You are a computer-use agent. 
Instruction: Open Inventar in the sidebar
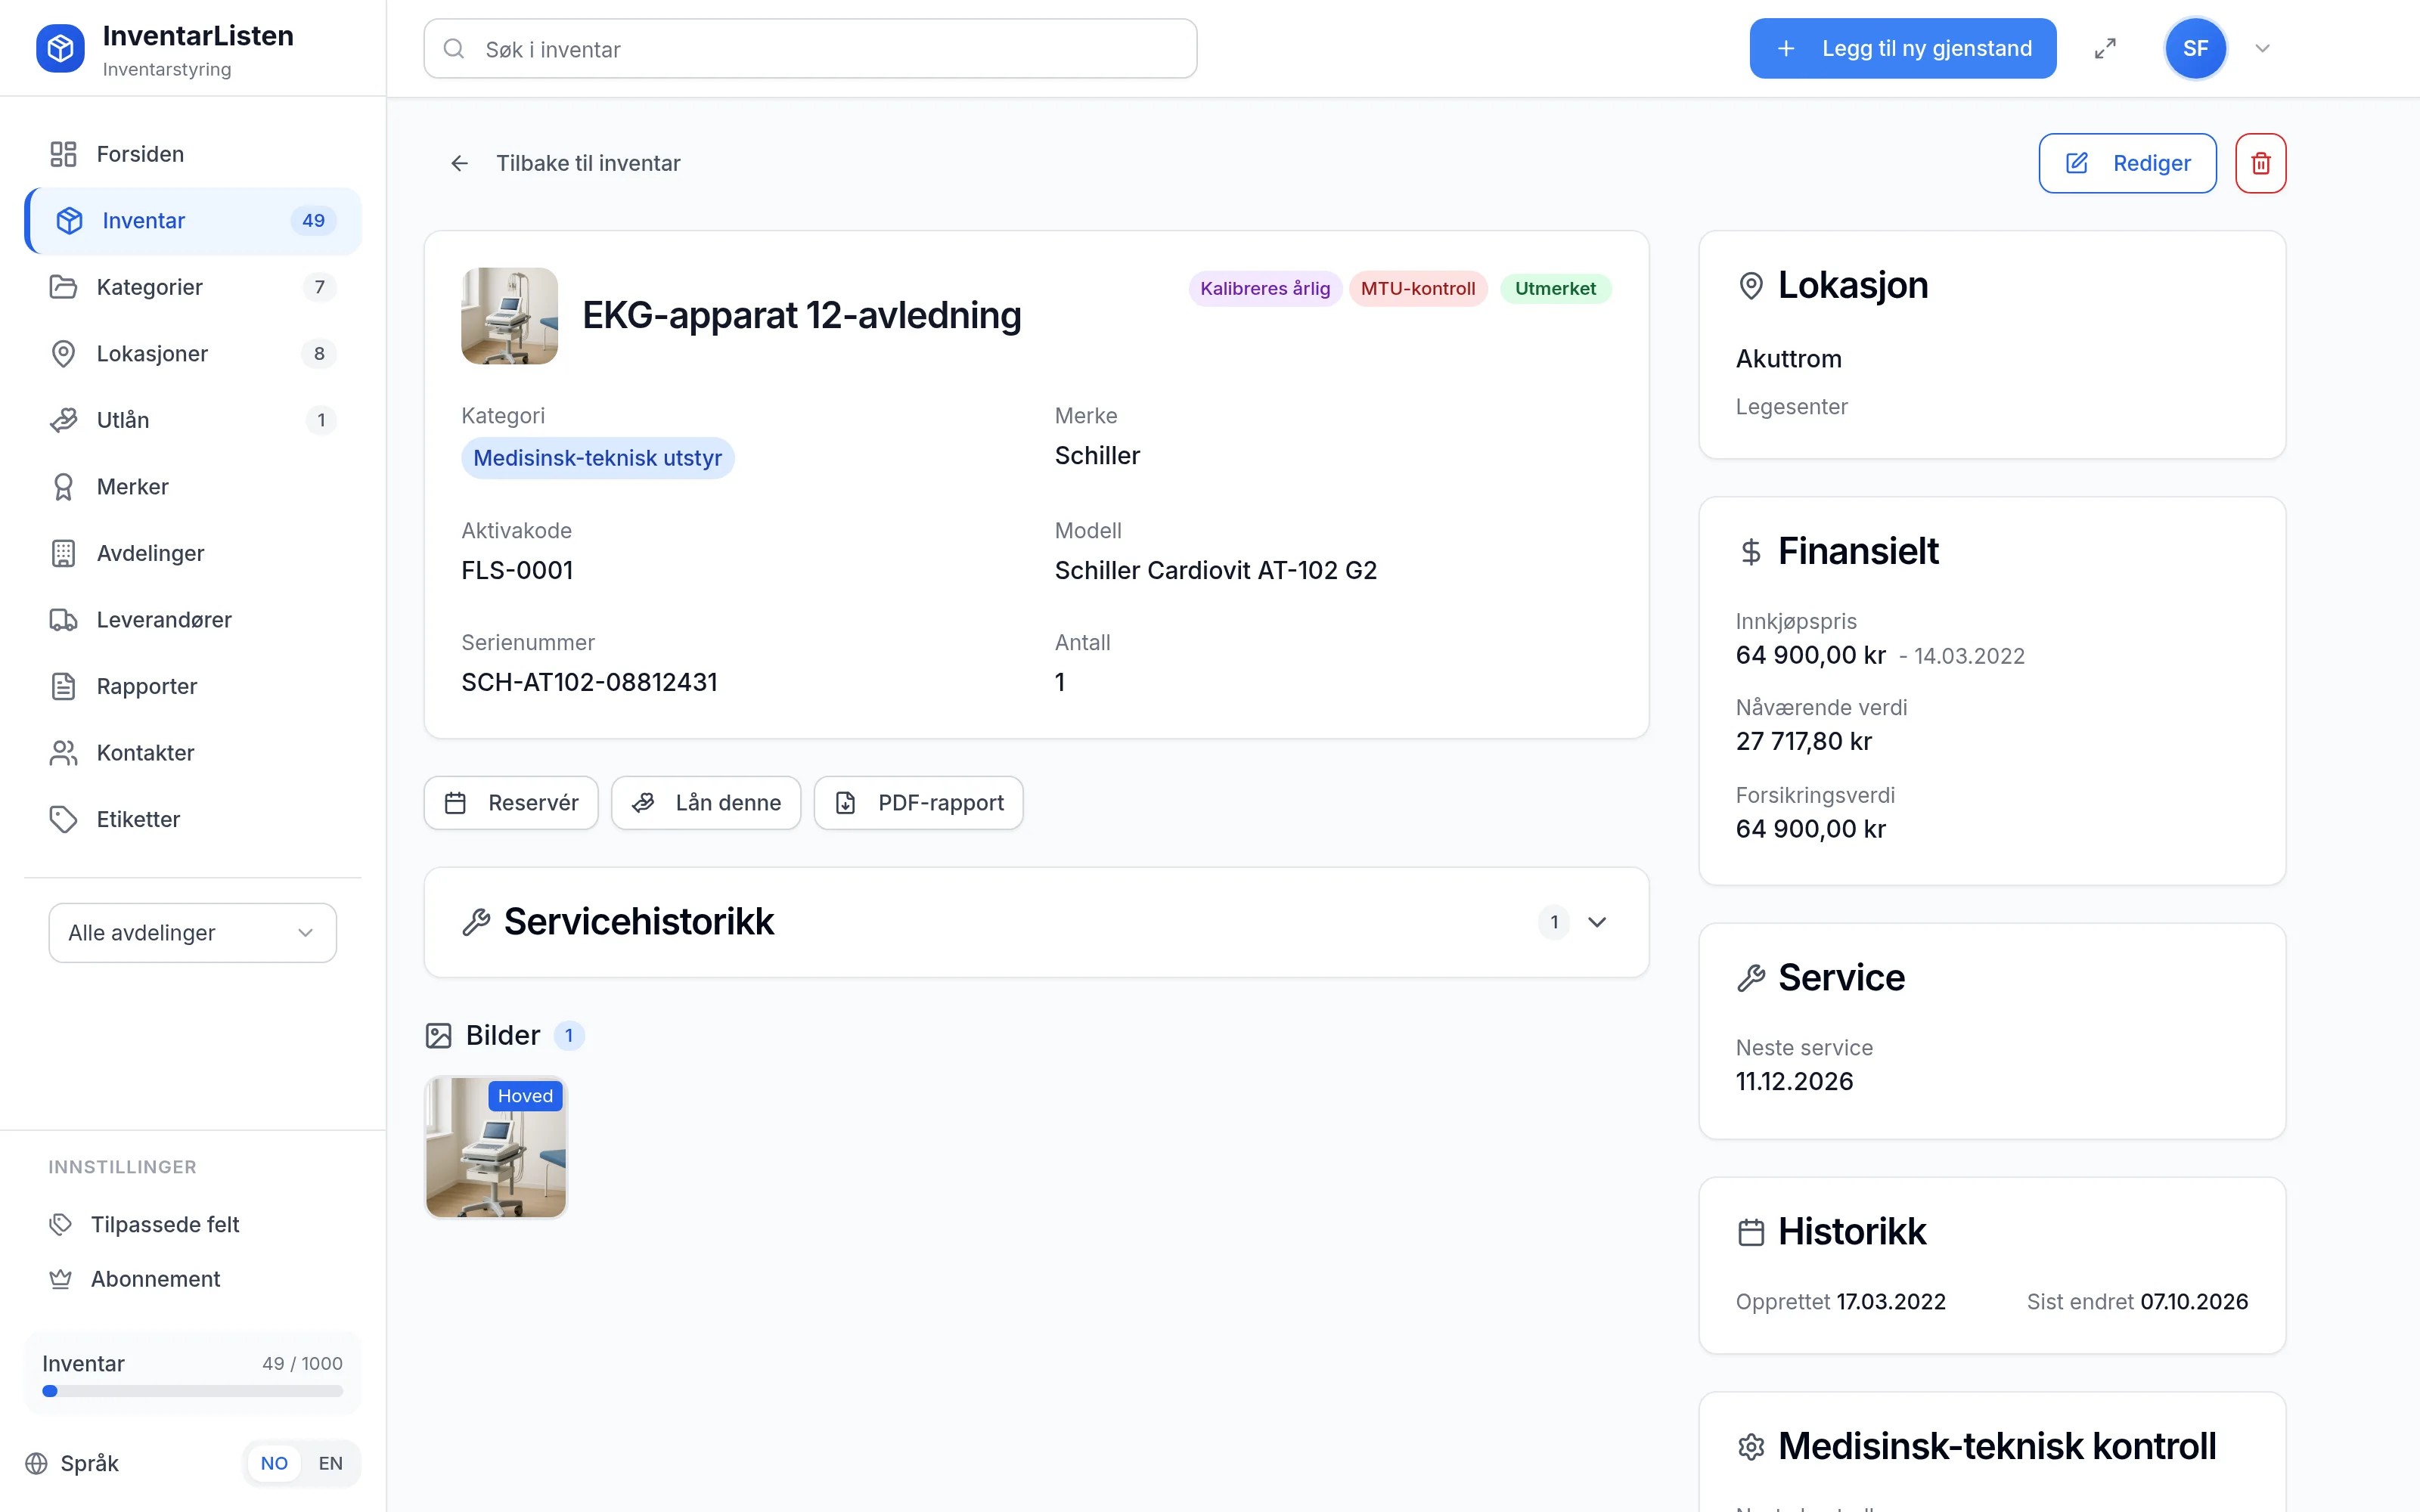click(x=193, y=221)
